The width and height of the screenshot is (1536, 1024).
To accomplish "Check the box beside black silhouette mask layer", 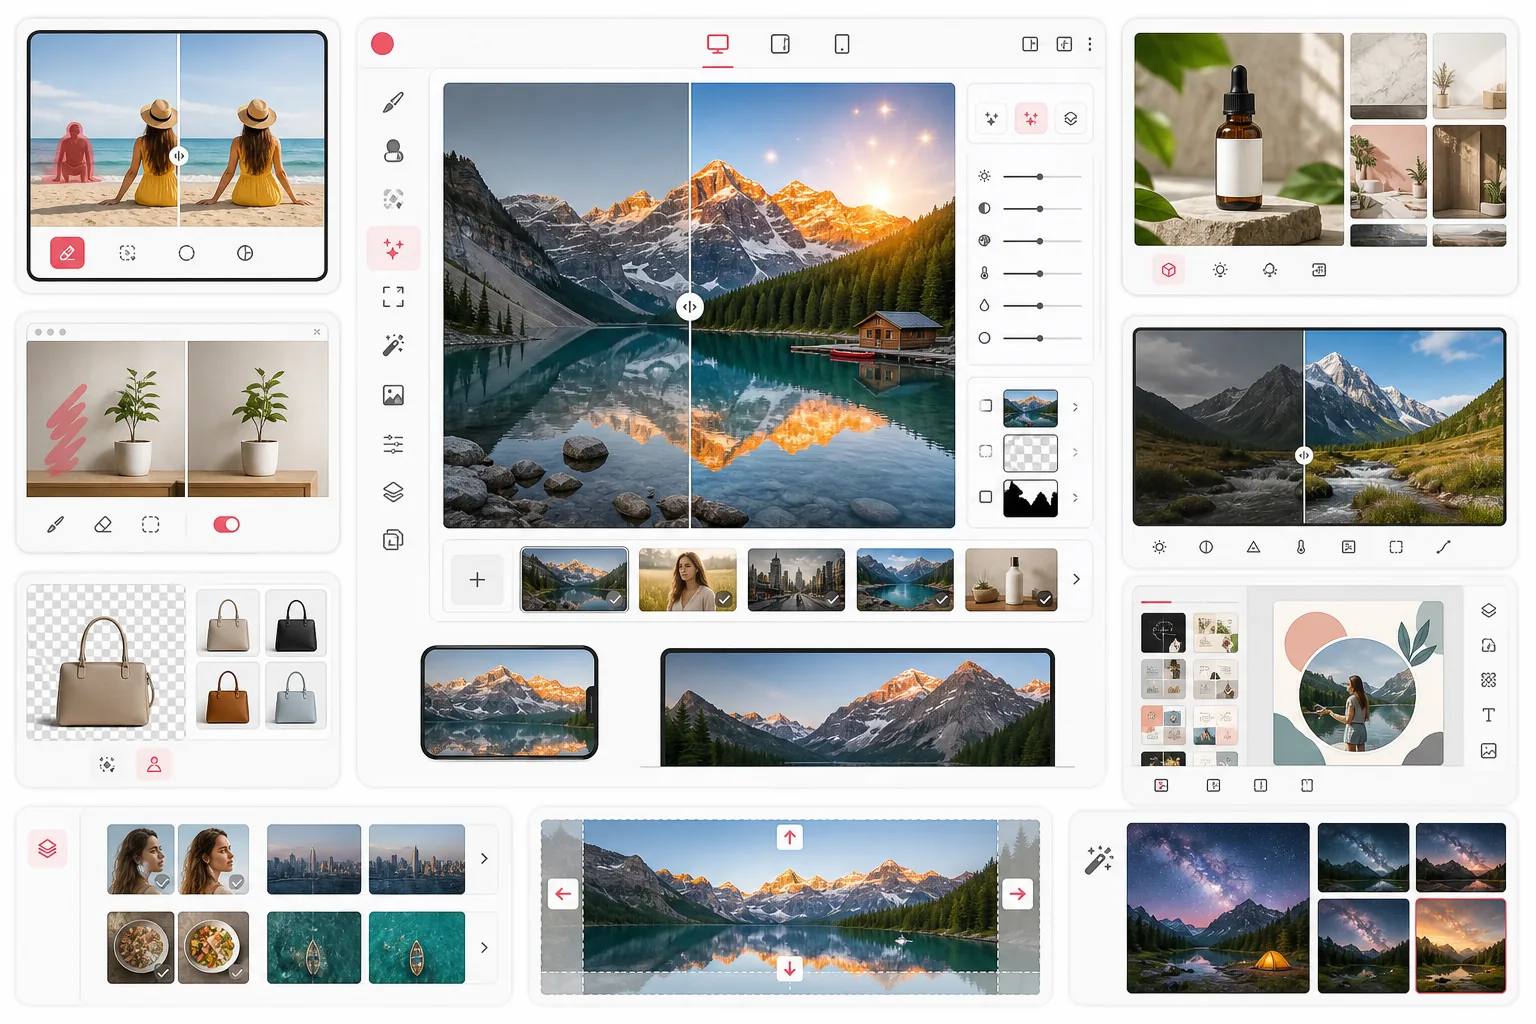I will pyautogui.click(x=986, y=497).
